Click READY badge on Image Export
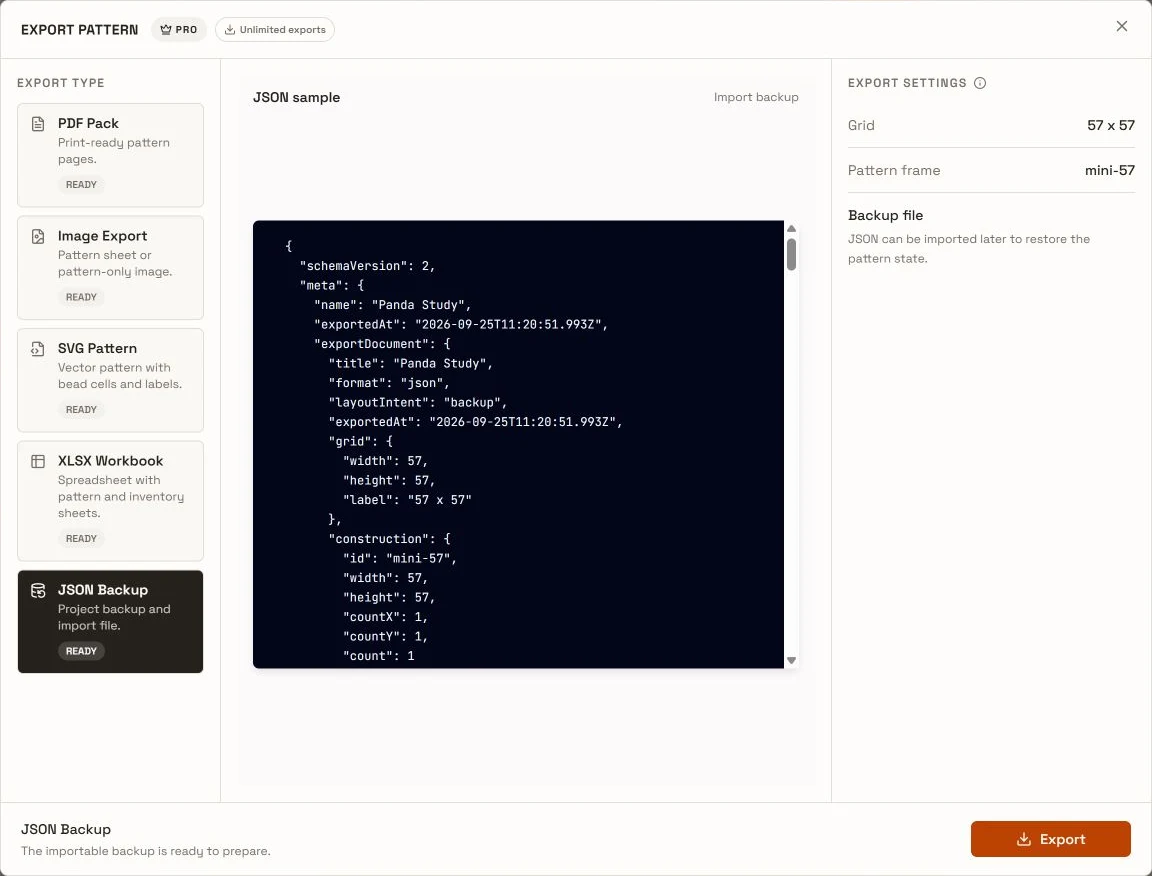The height and width of the screenshot is (876, 1152). 81,297
